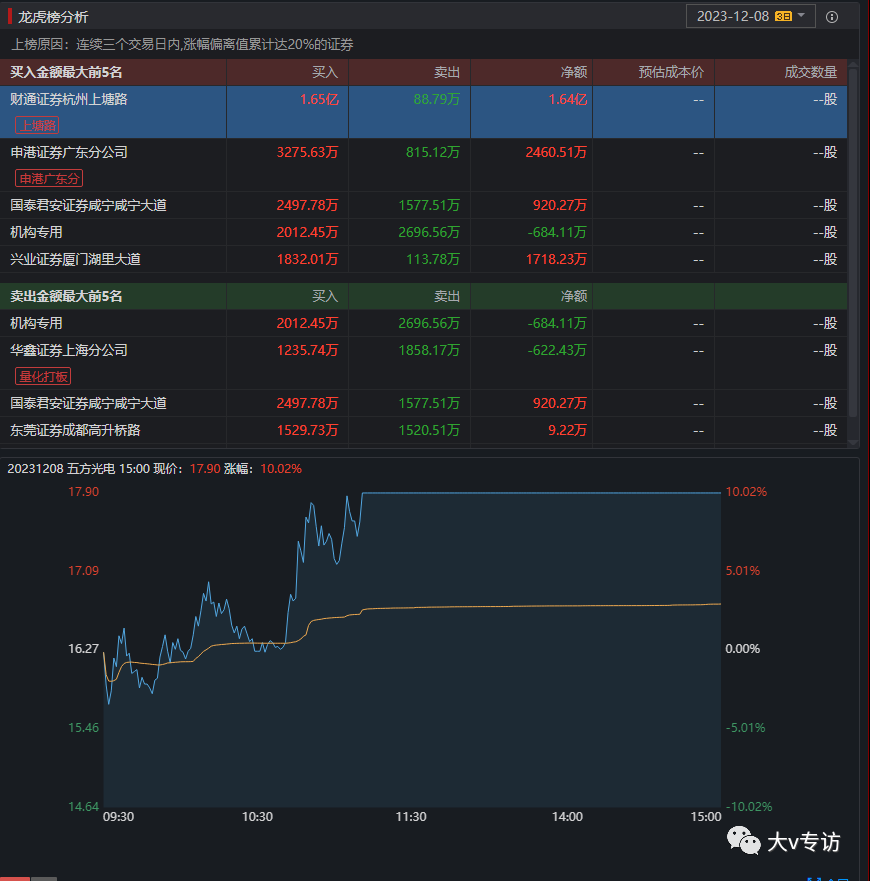The width and height of the screenshot is (870, 881).
Task: Click the 预估成本价 column header
Action: pyautogui.click(x=671, y=72)
